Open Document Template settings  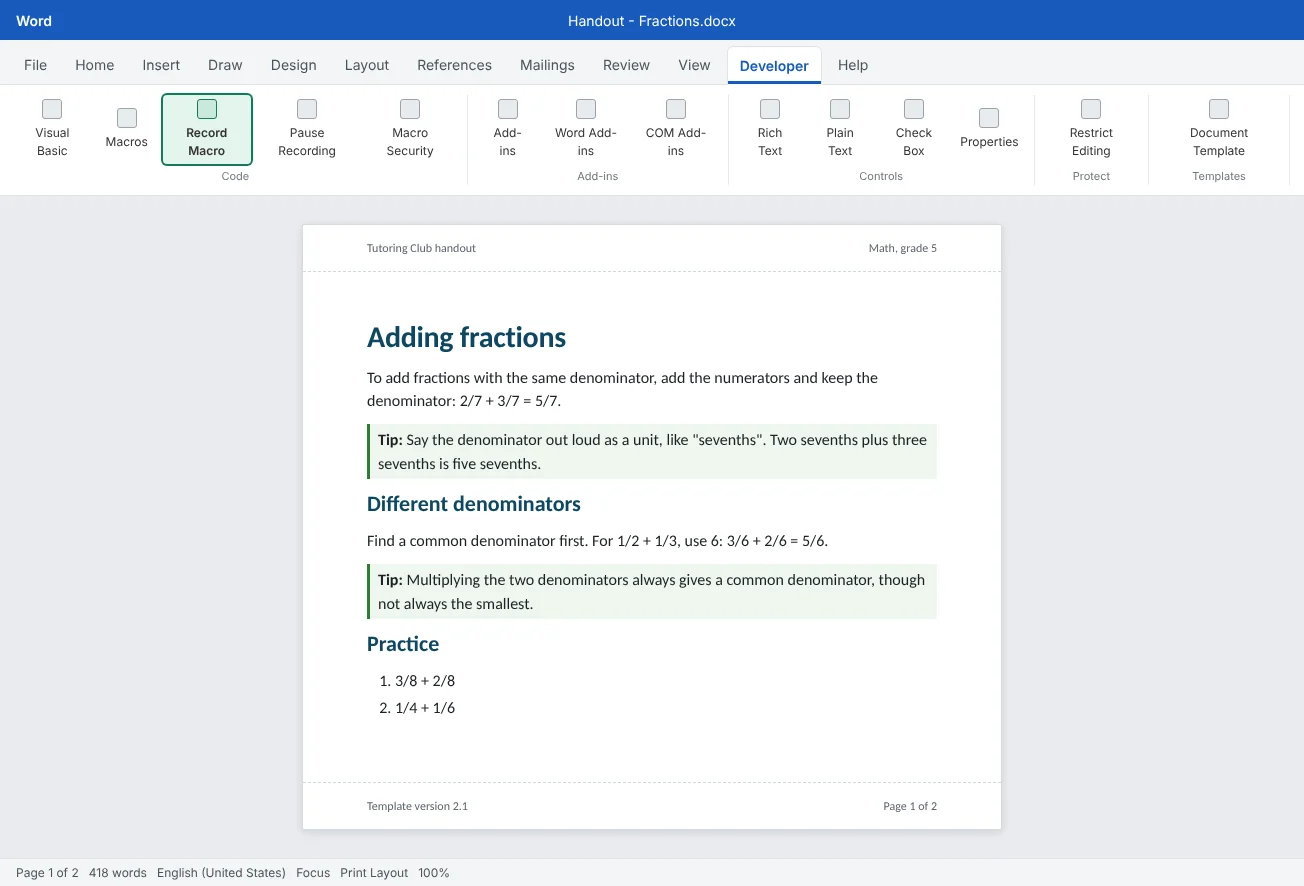[1219, 129]
